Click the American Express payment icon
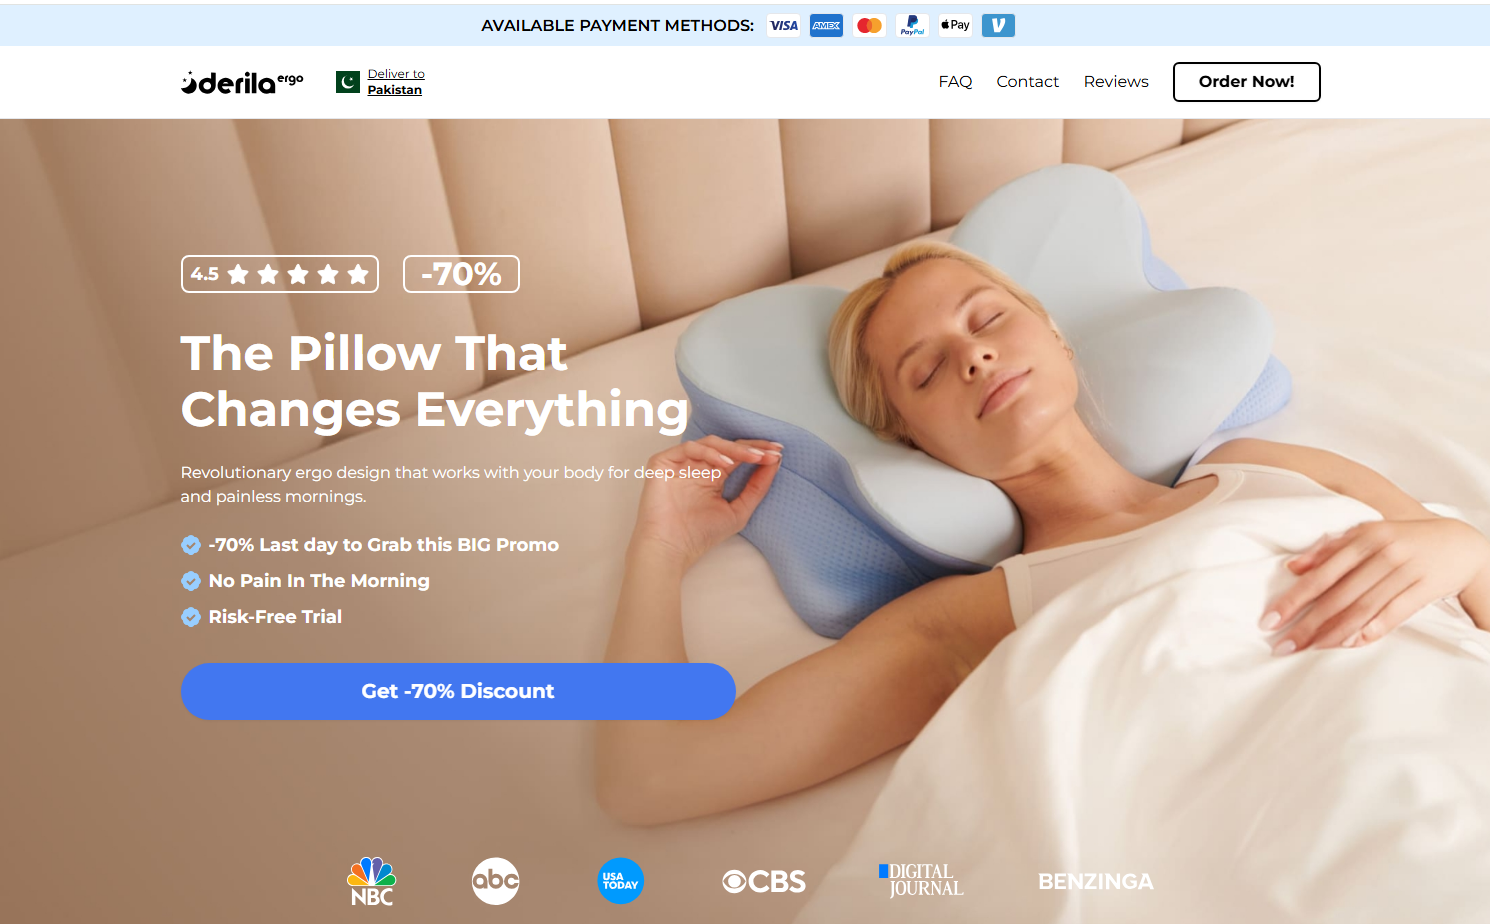This screenshot has width=1490, height=924. (x=826, y=25)
